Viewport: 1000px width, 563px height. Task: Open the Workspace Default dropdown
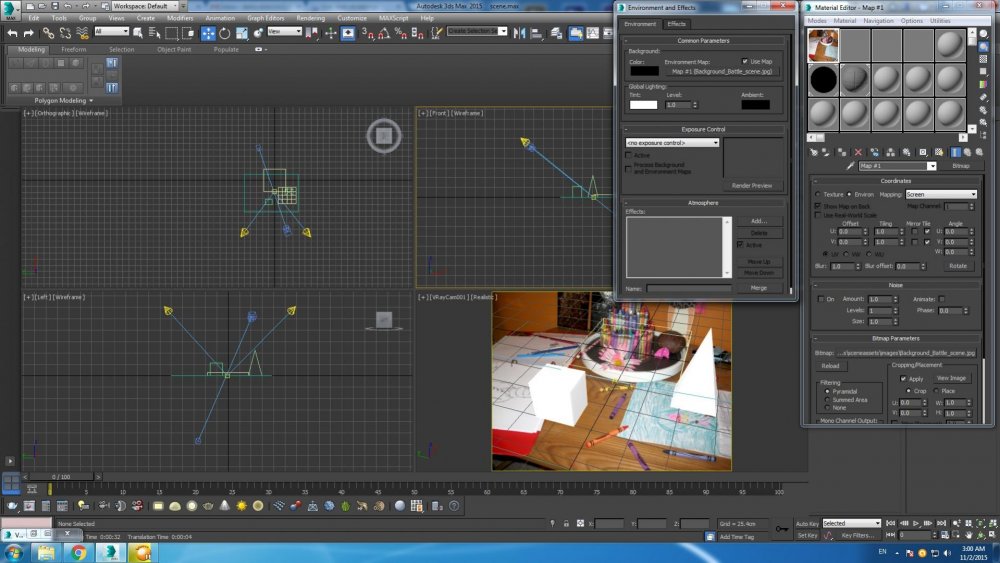(x=144, y=6)
